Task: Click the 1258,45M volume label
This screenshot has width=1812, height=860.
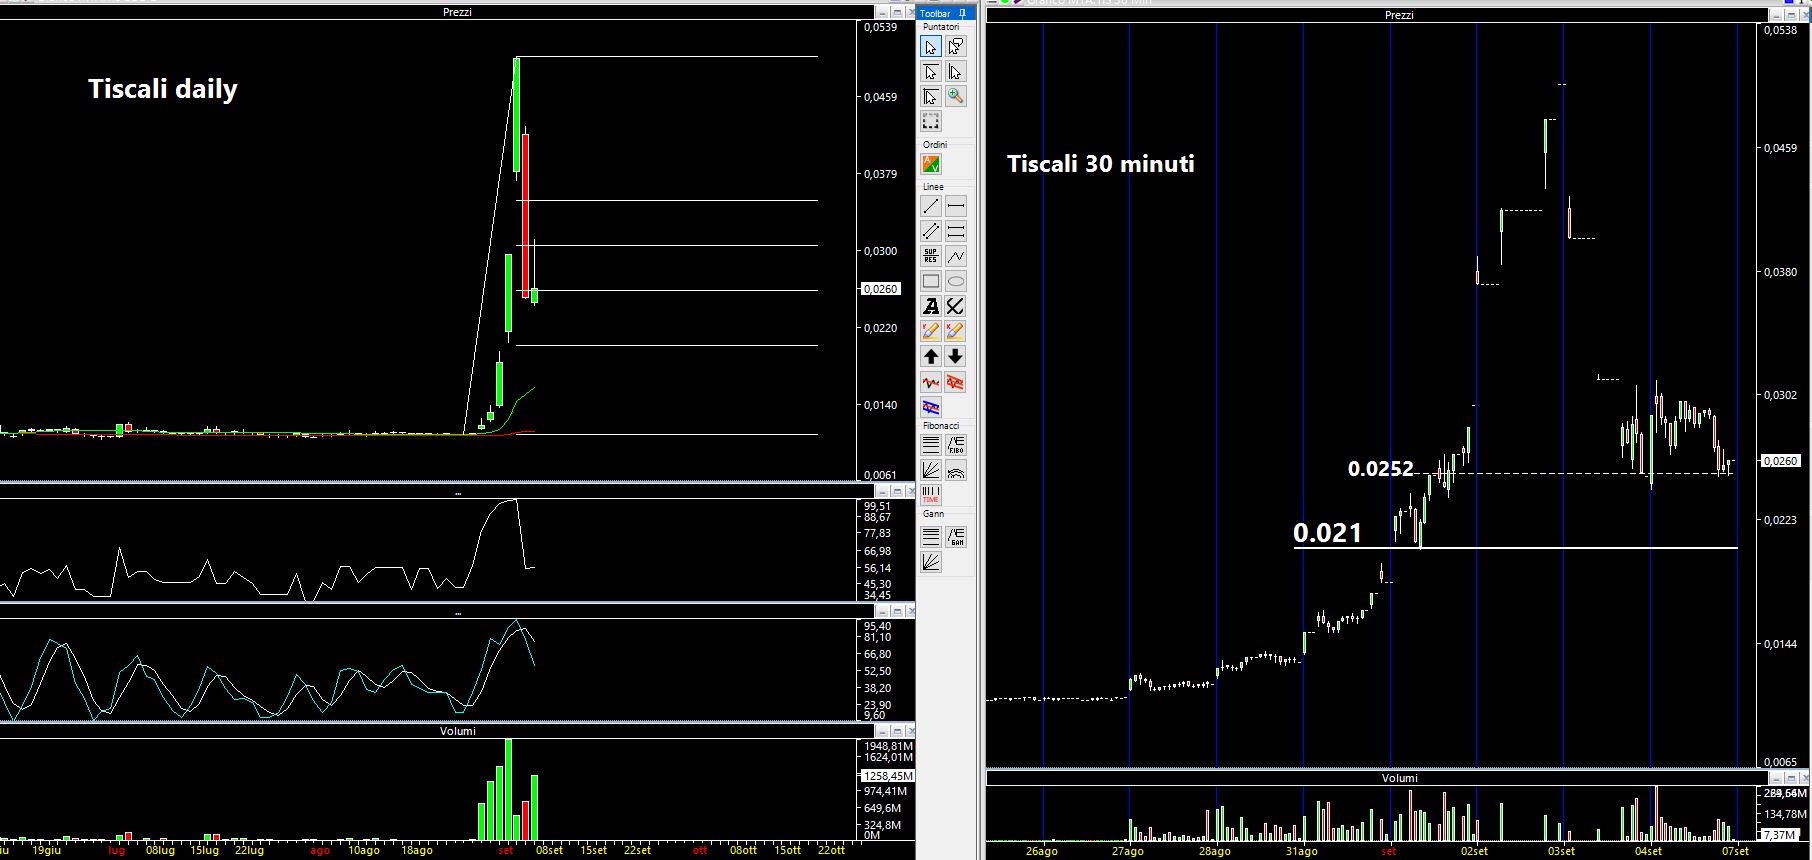Action: [x=888, y=776]
